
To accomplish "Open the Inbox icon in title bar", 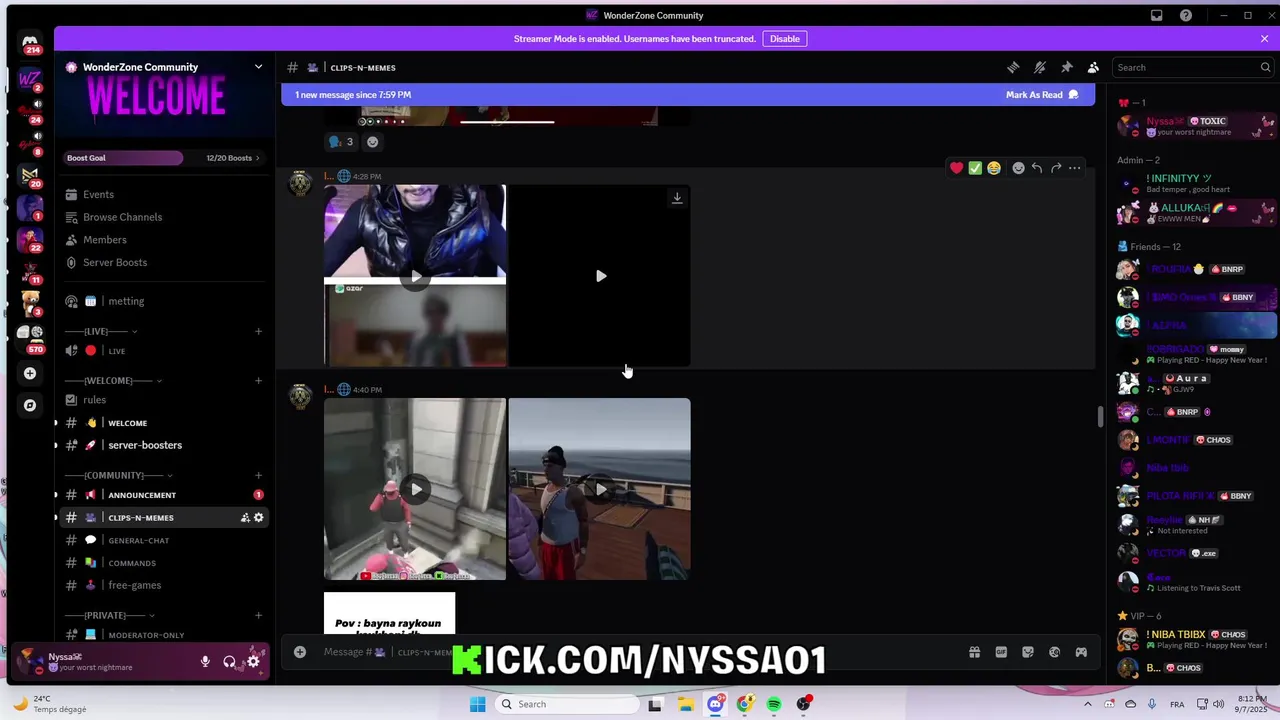I will tap(1157, 15).
